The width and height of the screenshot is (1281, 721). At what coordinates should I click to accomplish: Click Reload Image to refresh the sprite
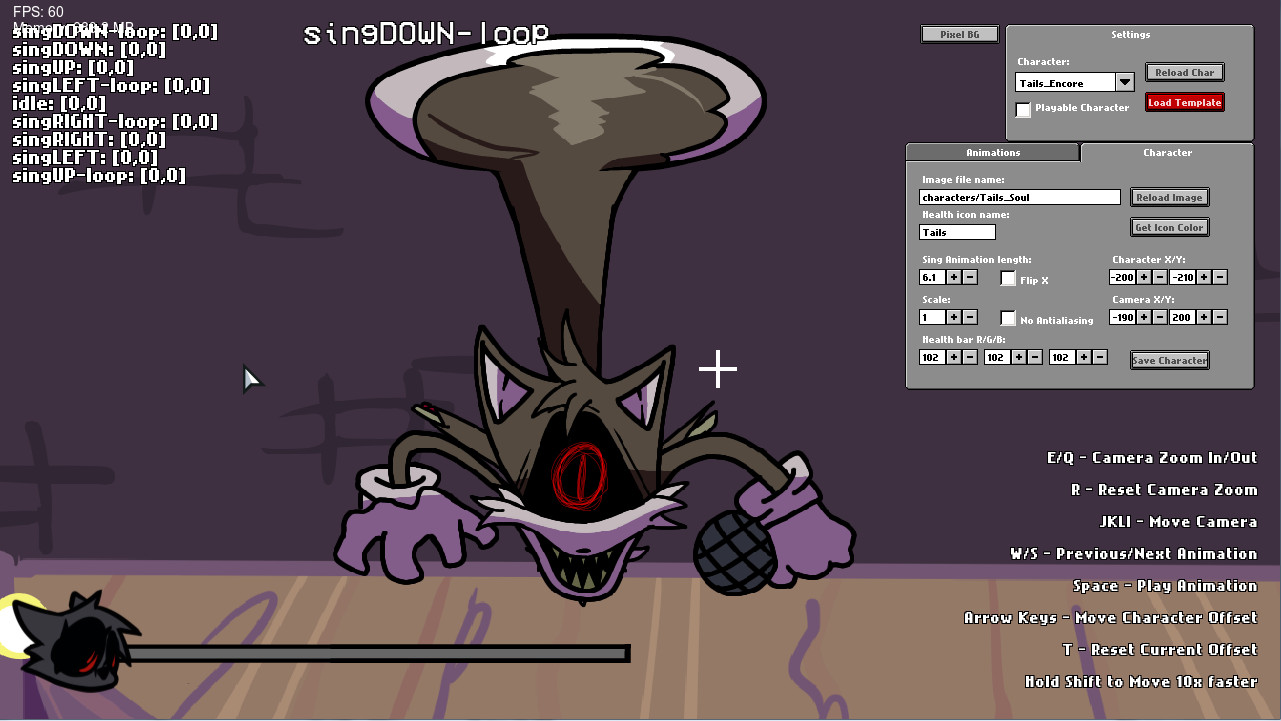1169,197
